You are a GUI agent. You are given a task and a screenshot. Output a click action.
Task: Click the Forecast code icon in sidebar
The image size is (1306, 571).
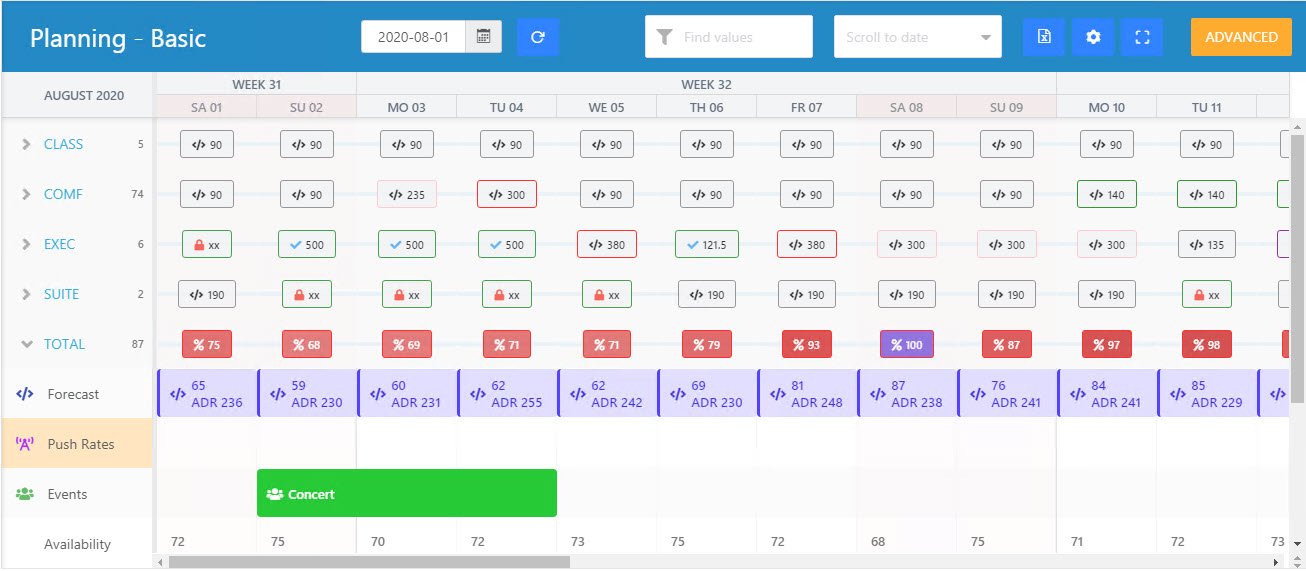pyautogui.click(x=25, y=394)
